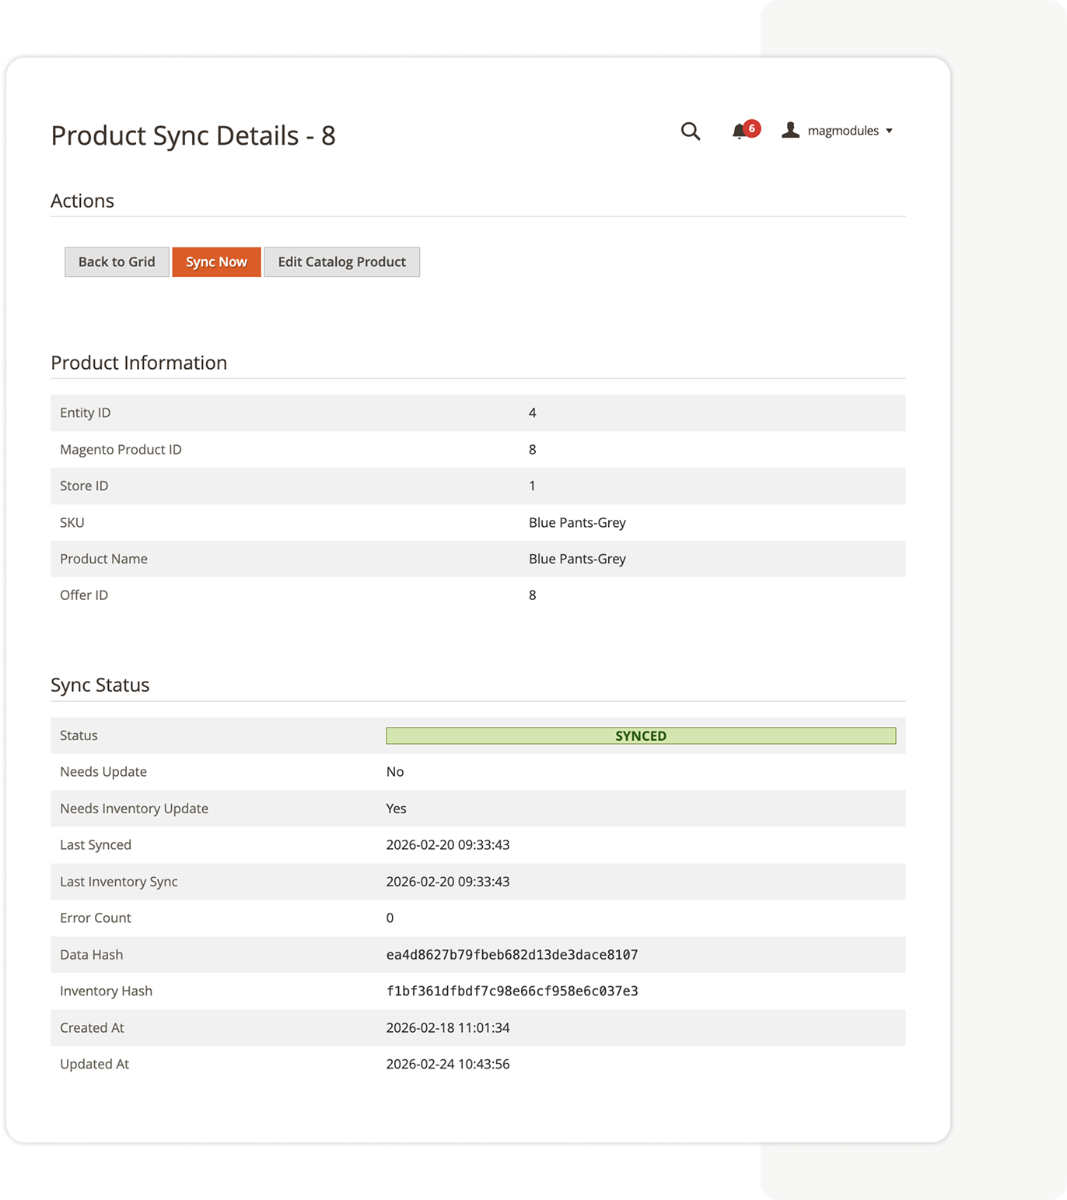Click the bell to review unread alerts

pyautogui.click(x=738, y=133)
